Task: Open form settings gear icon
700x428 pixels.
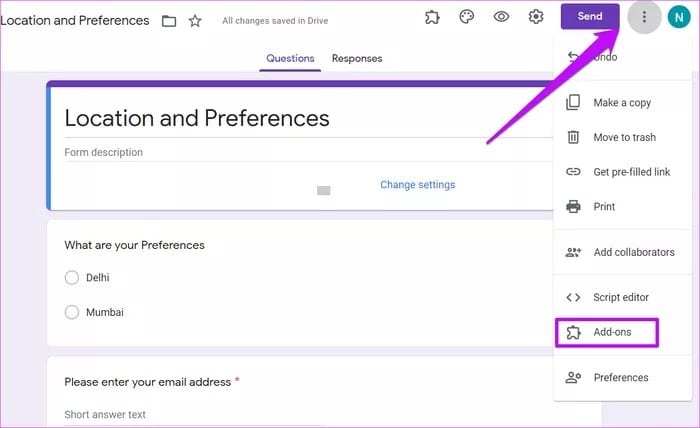Action: pyautogui.click(x=536, y=17)
